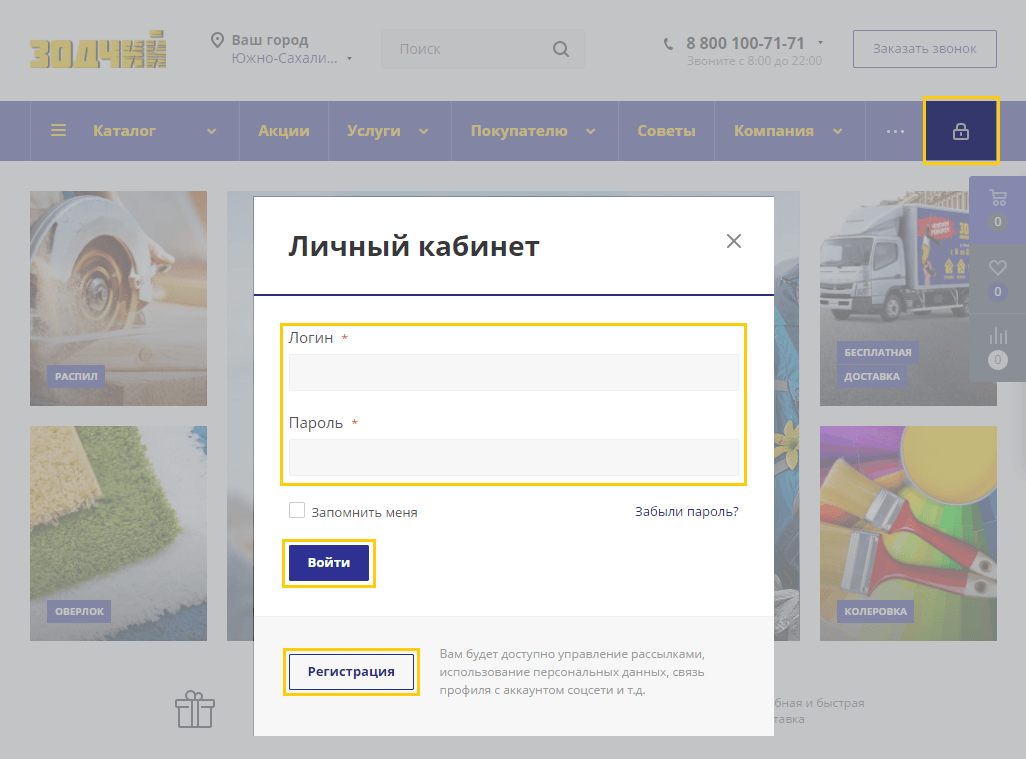
Task: Expand the phone number dropdown arrow
Action: [820, 43]
